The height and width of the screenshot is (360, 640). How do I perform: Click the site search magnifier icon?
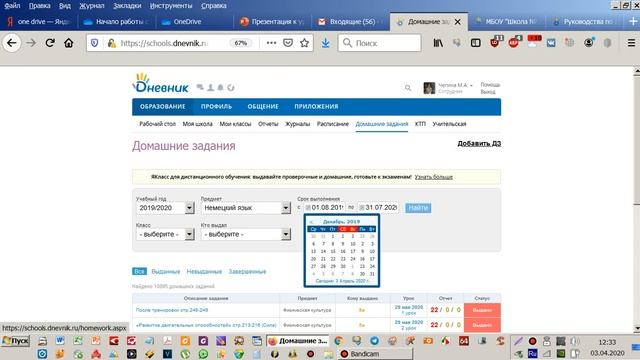(x=408, y=88)
